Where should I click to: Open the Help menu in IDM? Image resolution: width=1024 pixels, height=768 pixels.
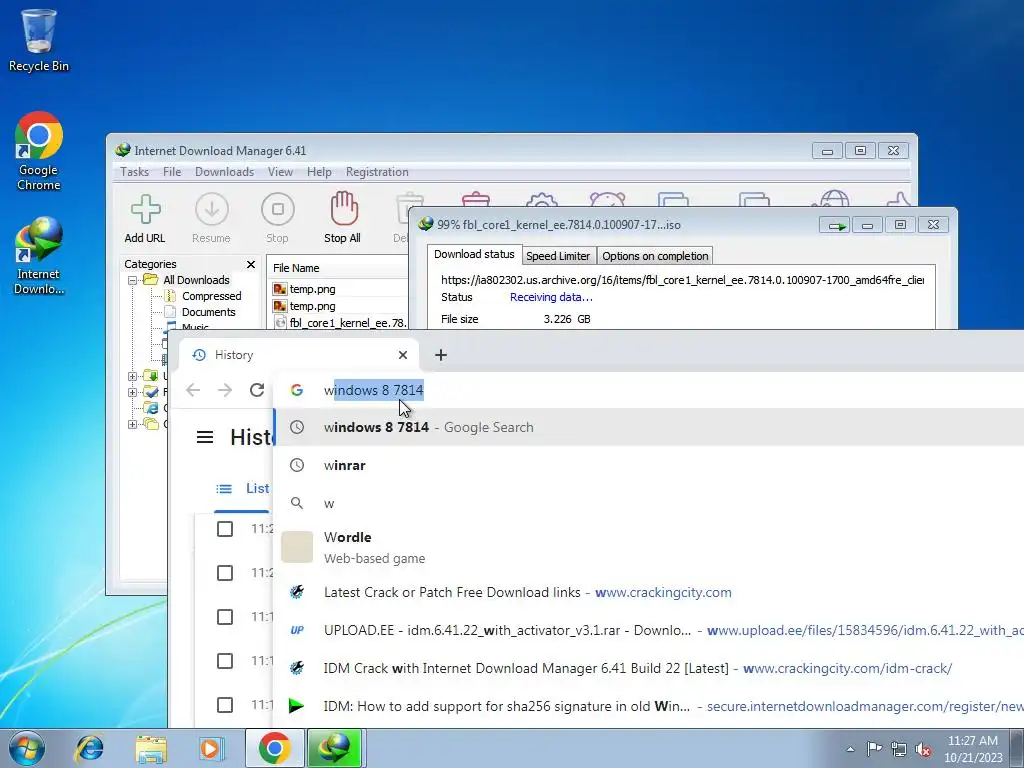(x=319, y=172)
